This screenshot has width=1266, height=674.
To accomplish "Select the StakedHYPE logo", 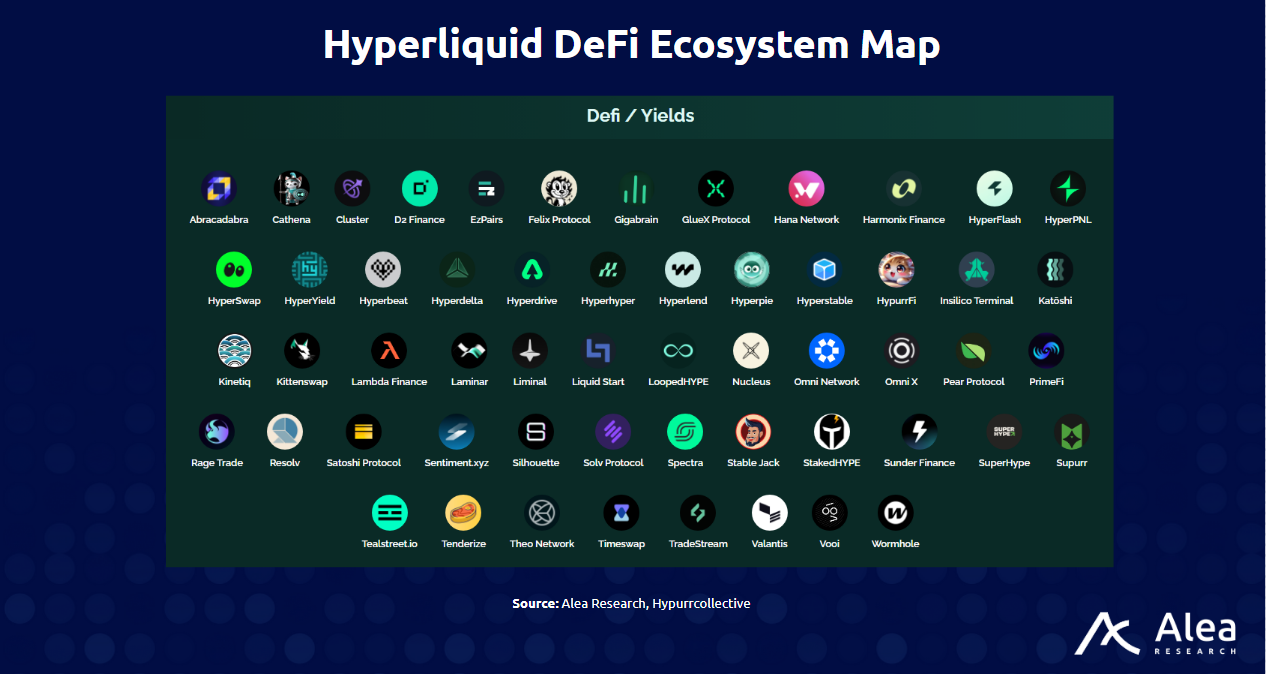I will pyautogui.click(x=830, y=432).
